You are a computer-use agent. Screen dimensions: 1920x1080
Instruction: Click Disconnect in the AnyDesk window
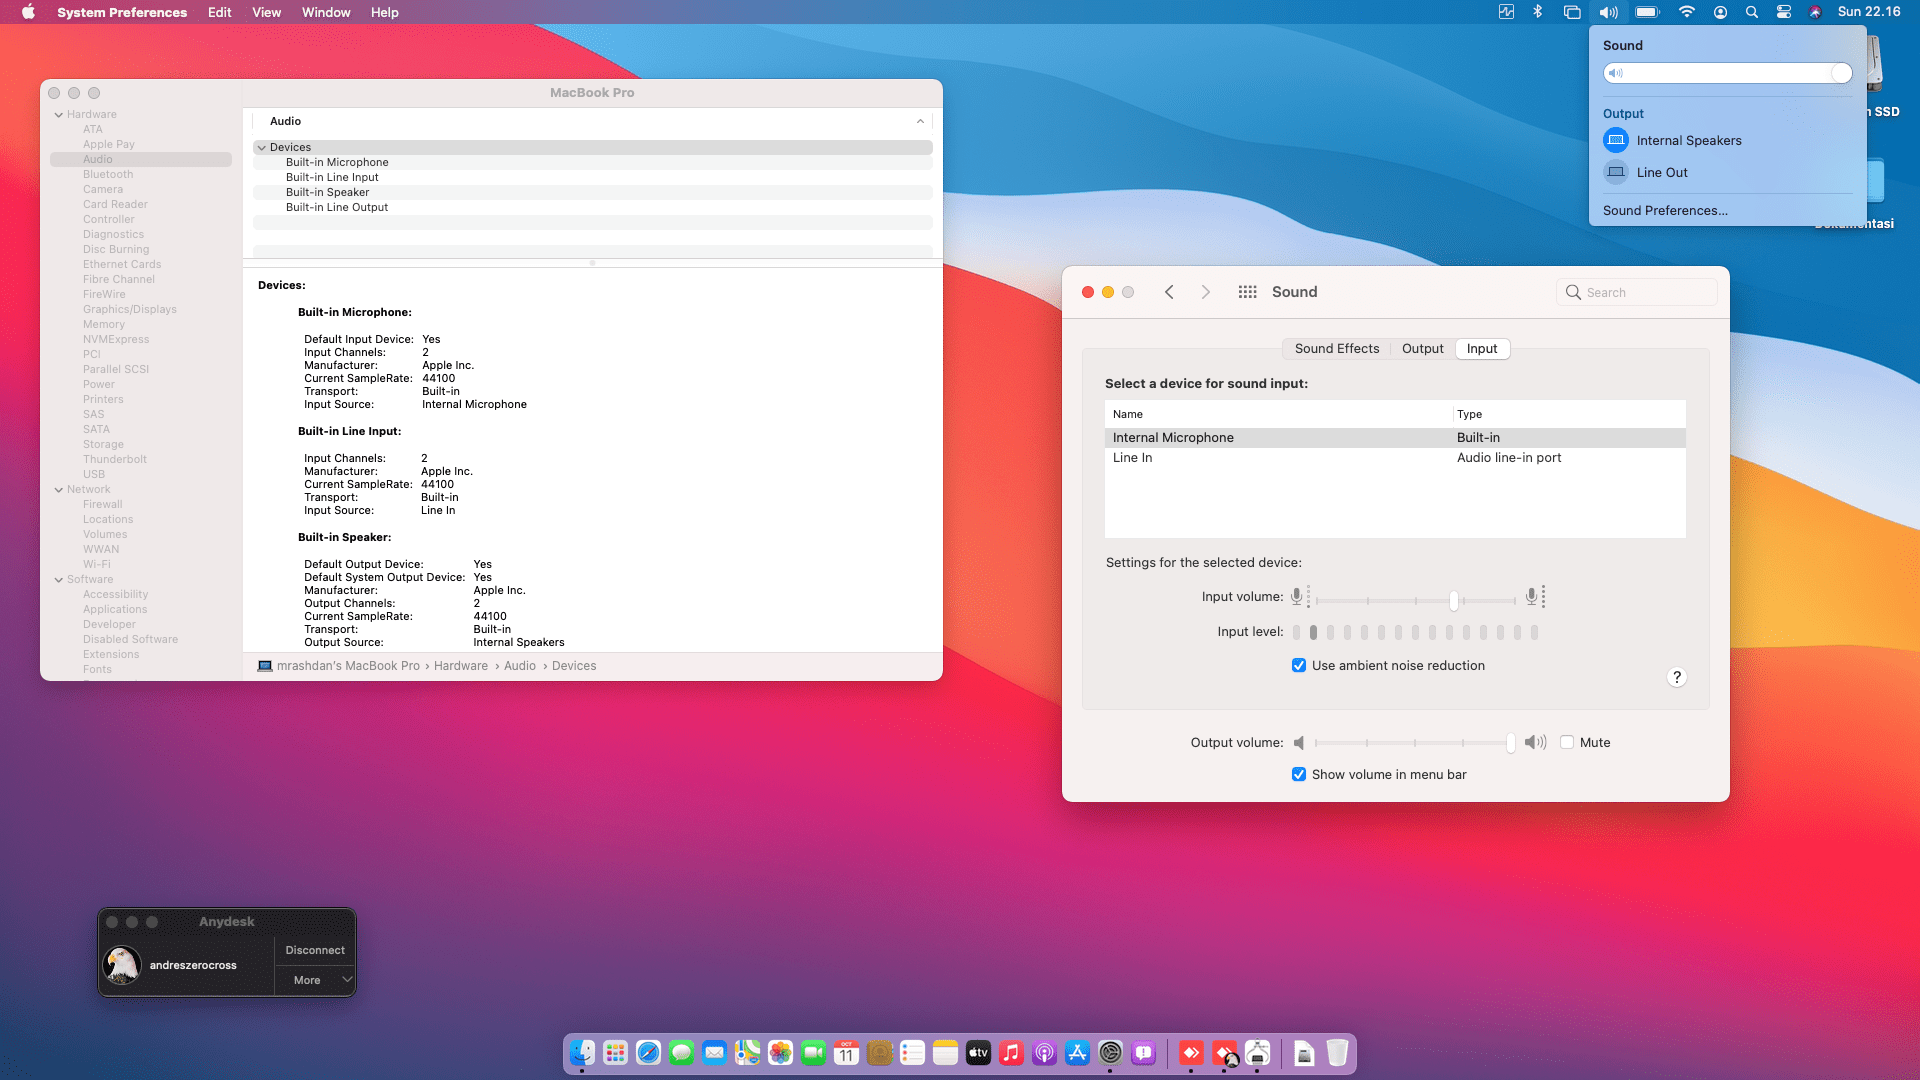[314, 950]
